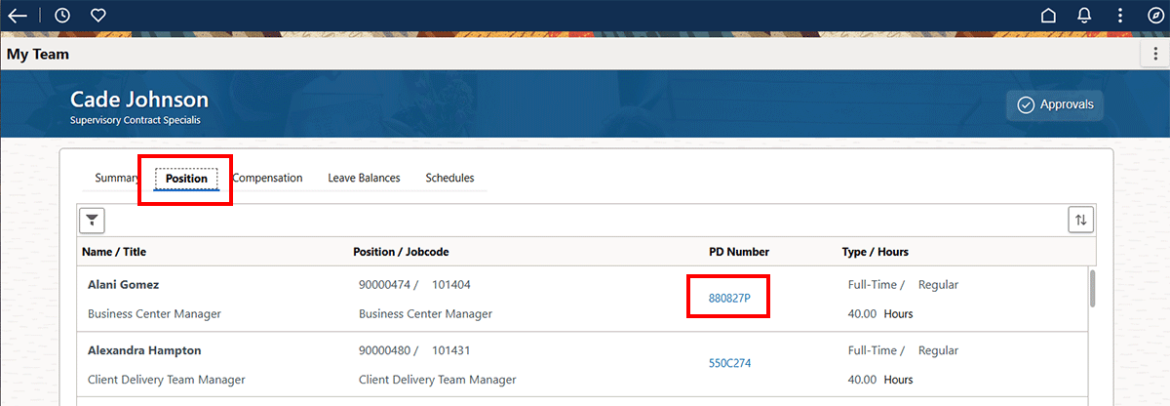The image size is (1170, 406).
Task: Click Client Delivery Team Manager under Alexandra Hampton
Action: [166, 380]
